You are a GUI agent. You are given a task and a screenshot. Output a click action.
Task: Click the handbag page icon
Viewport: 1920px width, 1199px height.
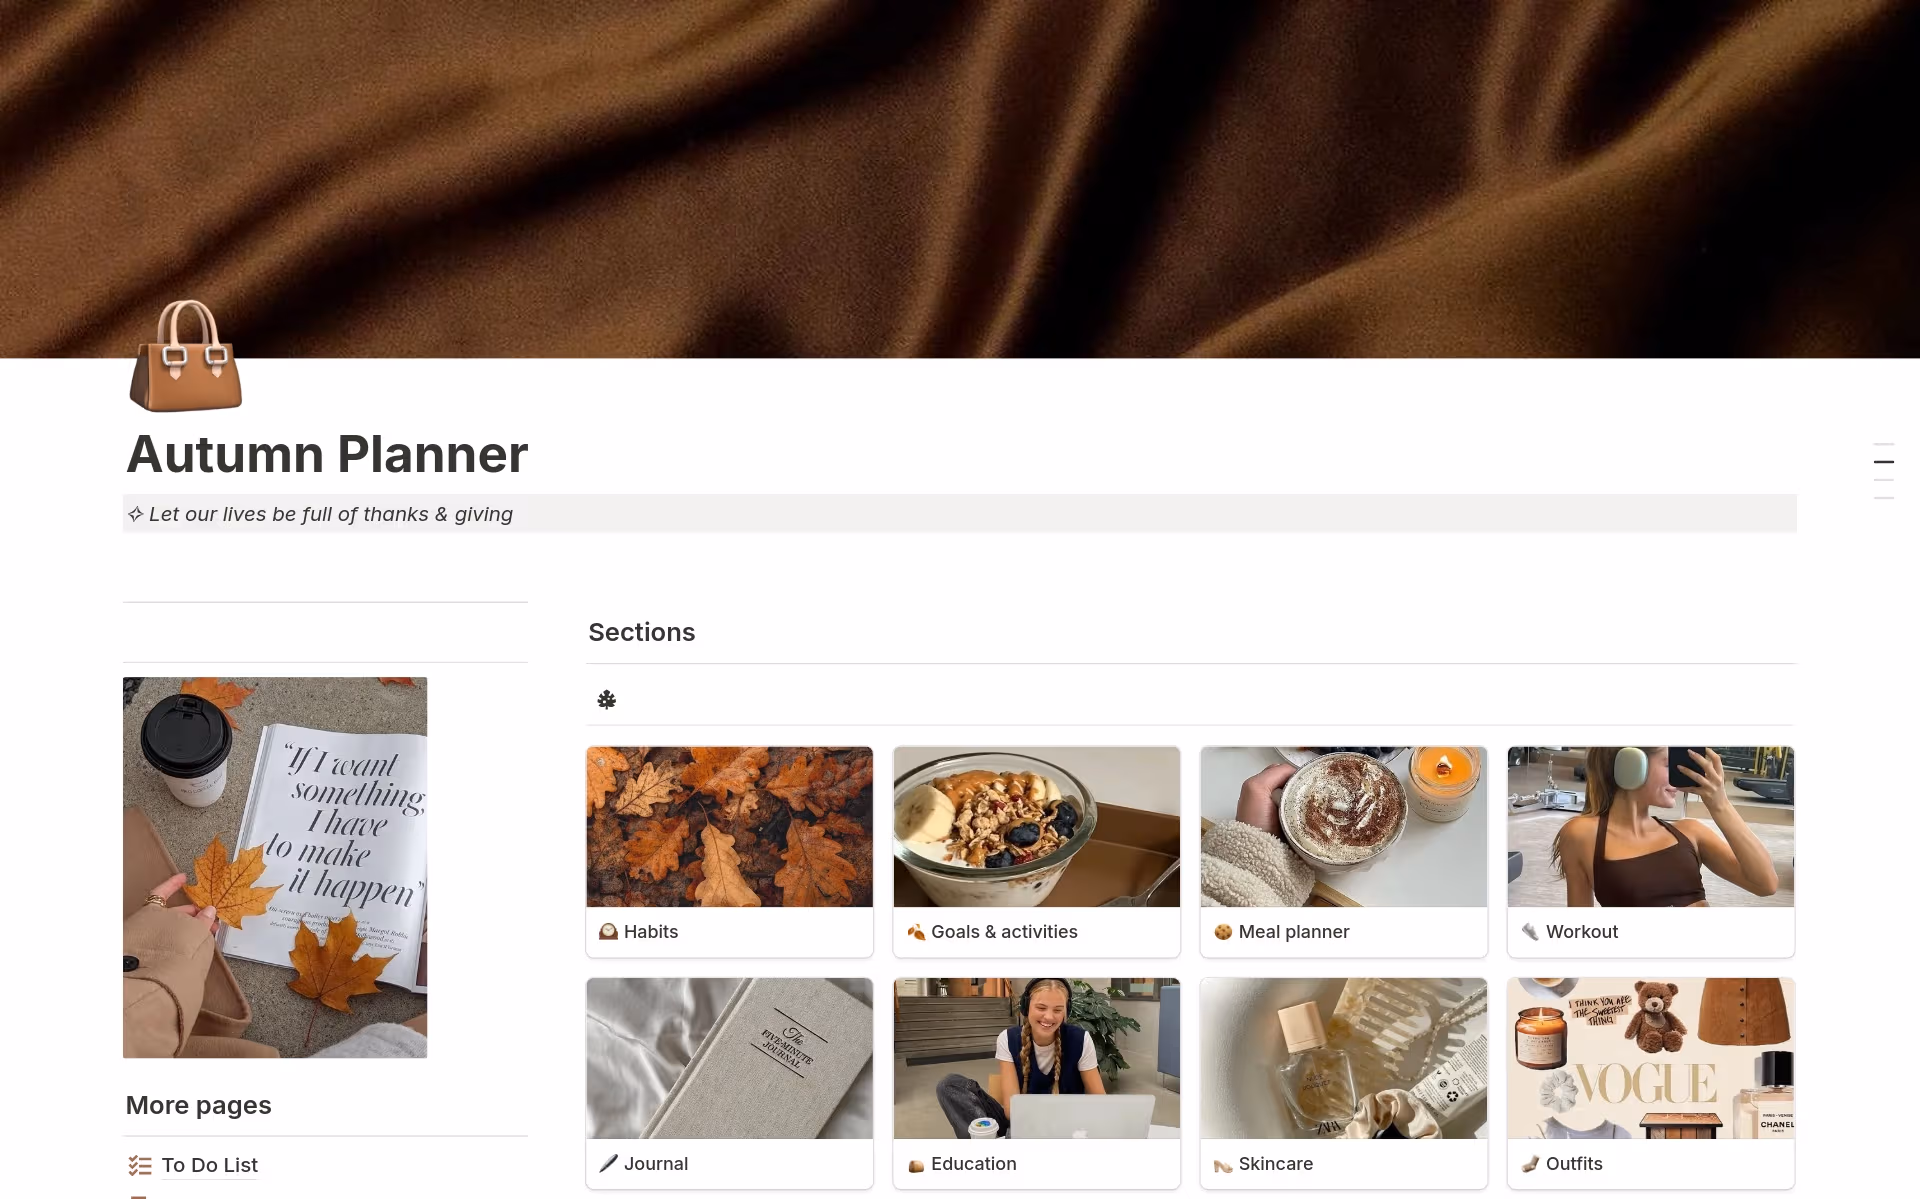[x=186, y=356]
